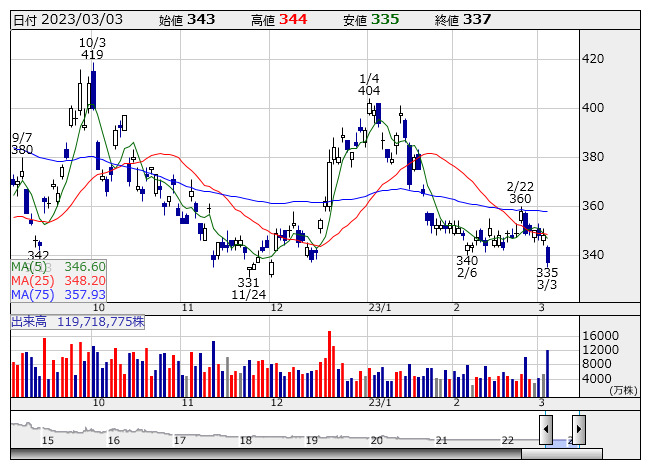653x470 pixels.
Task: Click the 1/4 high annotation of 404
Action: tap(369, 85)
